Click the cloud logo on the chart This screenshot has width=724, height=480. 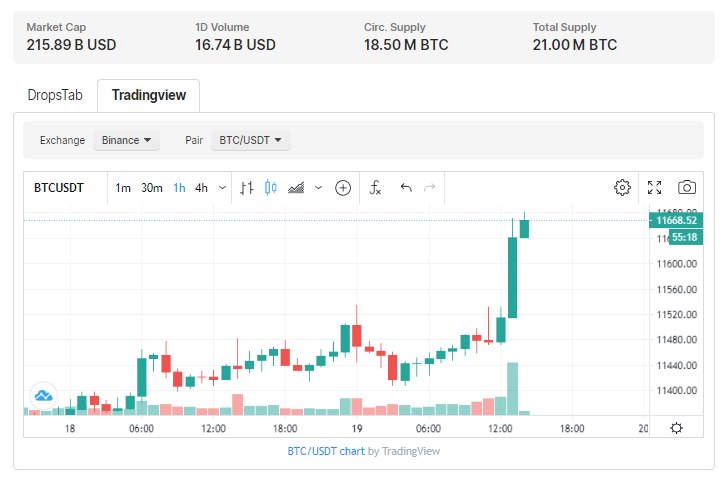43,395
